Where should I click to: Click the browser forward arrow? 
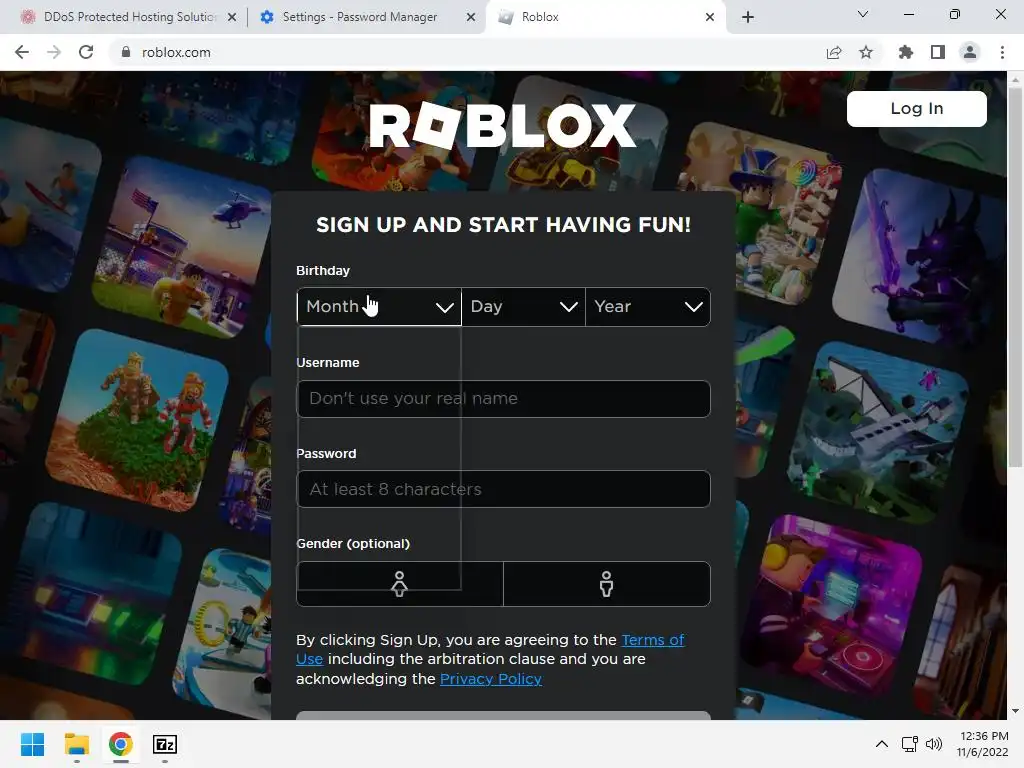coord(54,52)
